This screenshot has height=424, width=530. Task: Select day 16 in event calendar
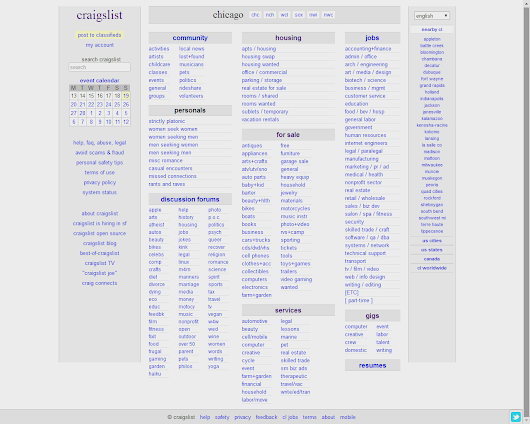point(100,96)
